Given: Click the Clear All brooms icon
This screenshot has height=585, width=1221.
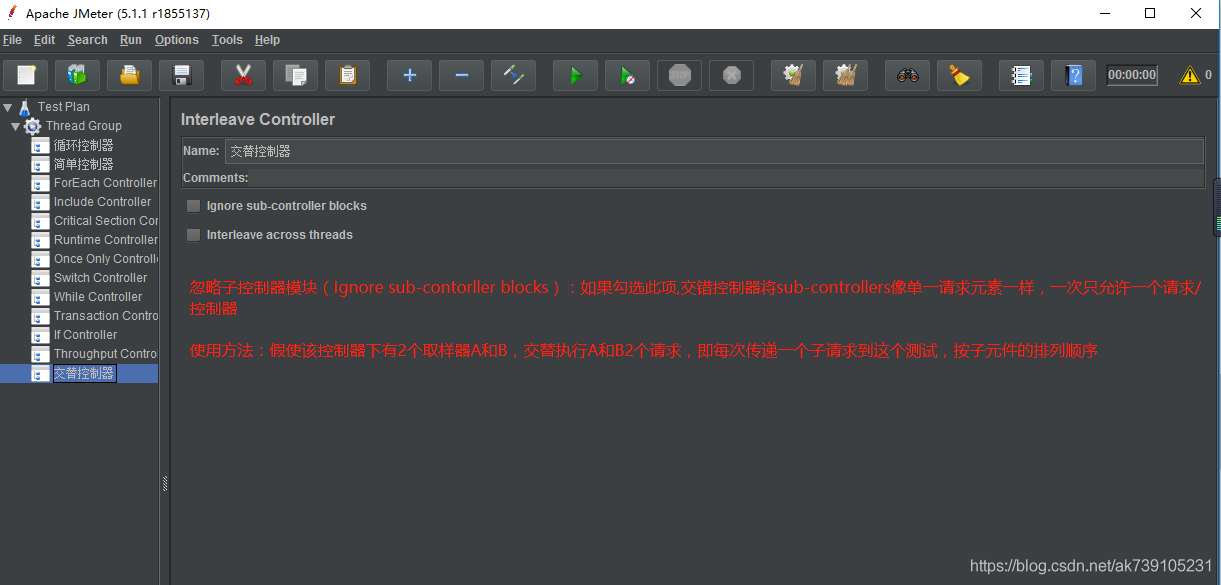Looking at the screenshot, I should [845, 75].
